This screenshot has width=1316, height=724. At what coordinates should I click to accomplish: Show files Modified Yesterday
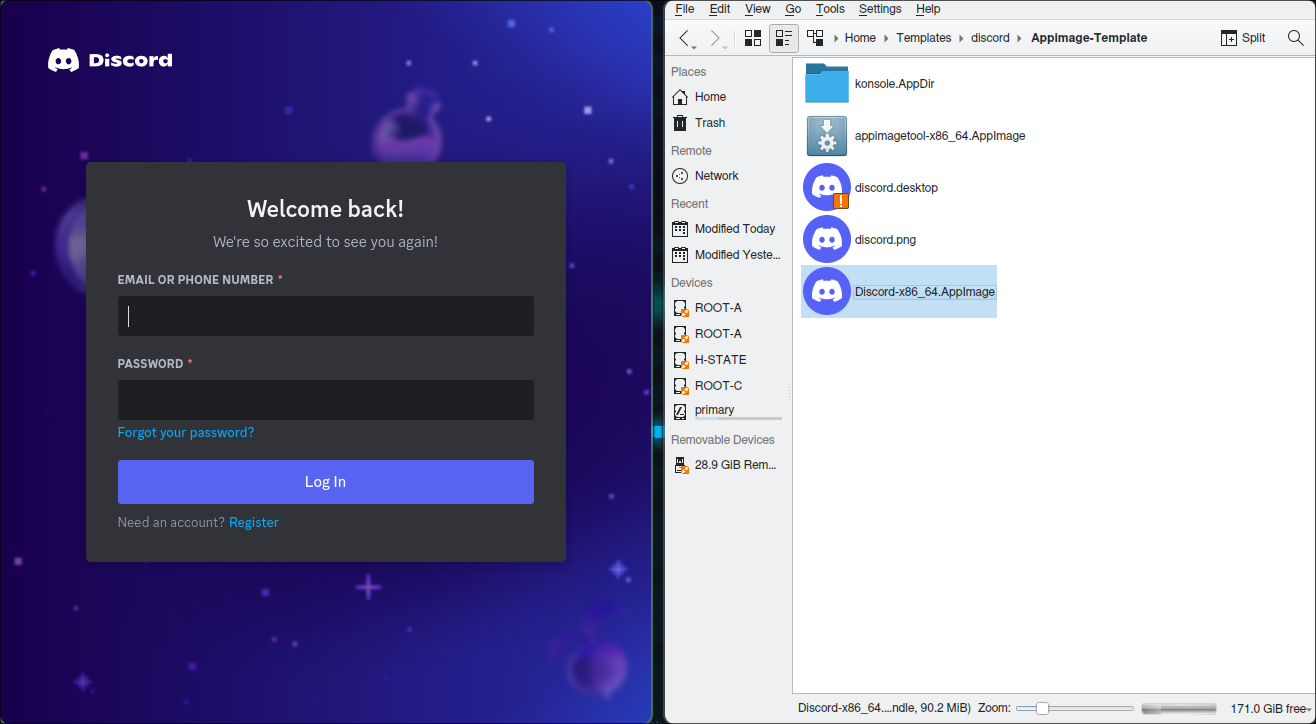(727, 255)
